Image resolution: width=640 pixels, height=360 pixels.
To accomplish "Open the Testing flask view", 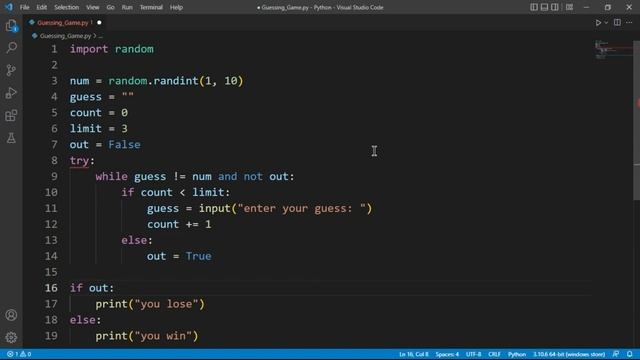I will [x=11, y=138].
